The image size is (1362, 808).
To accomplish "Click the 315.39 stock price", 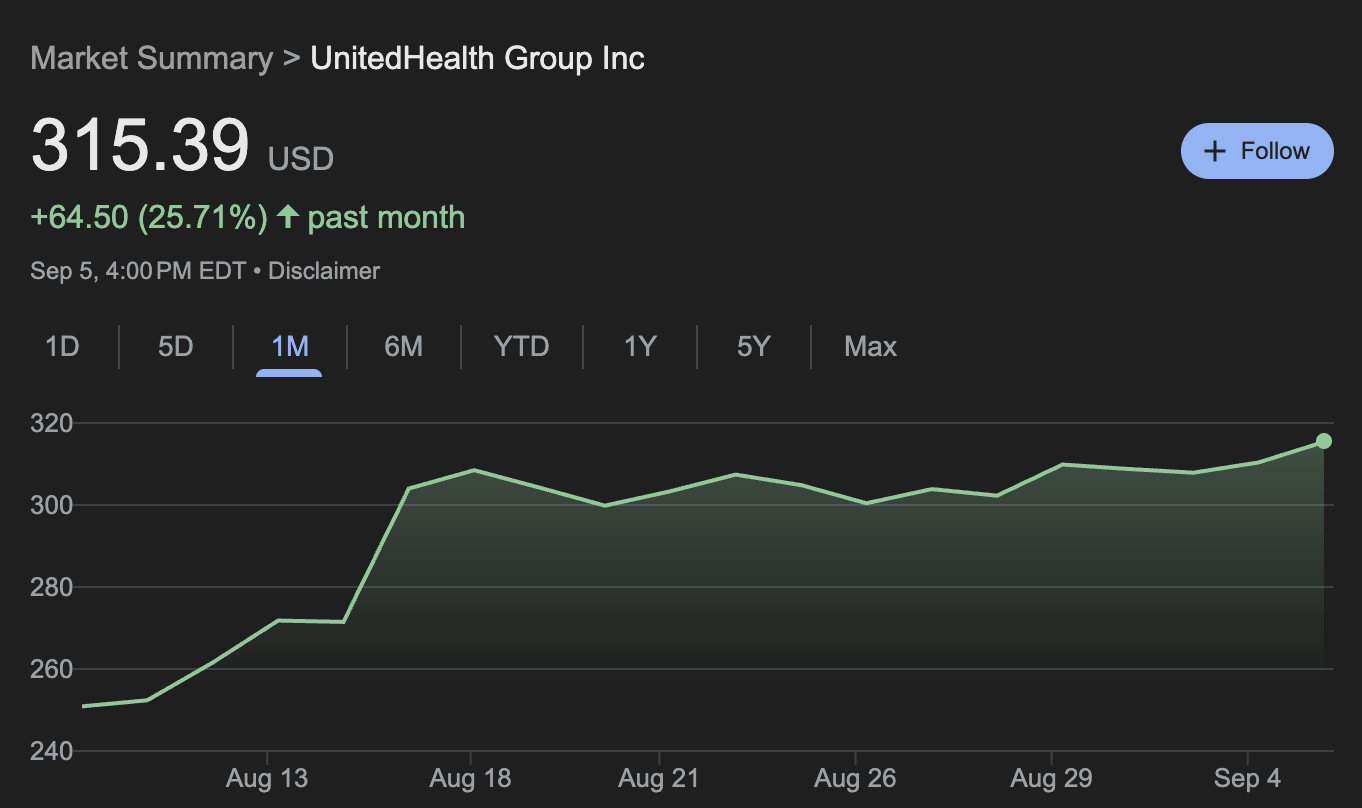I will (140, 147).
